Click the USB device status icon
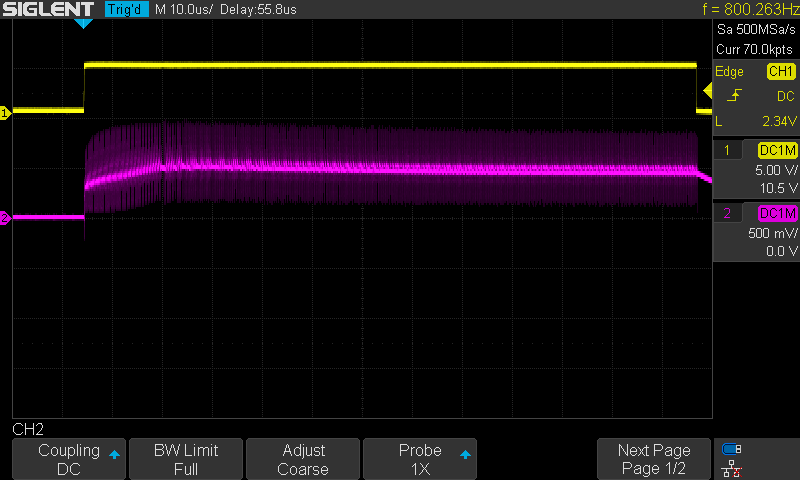Image resolution: width=800 pixels, height=480 pixels. click(x=732, y=449)
